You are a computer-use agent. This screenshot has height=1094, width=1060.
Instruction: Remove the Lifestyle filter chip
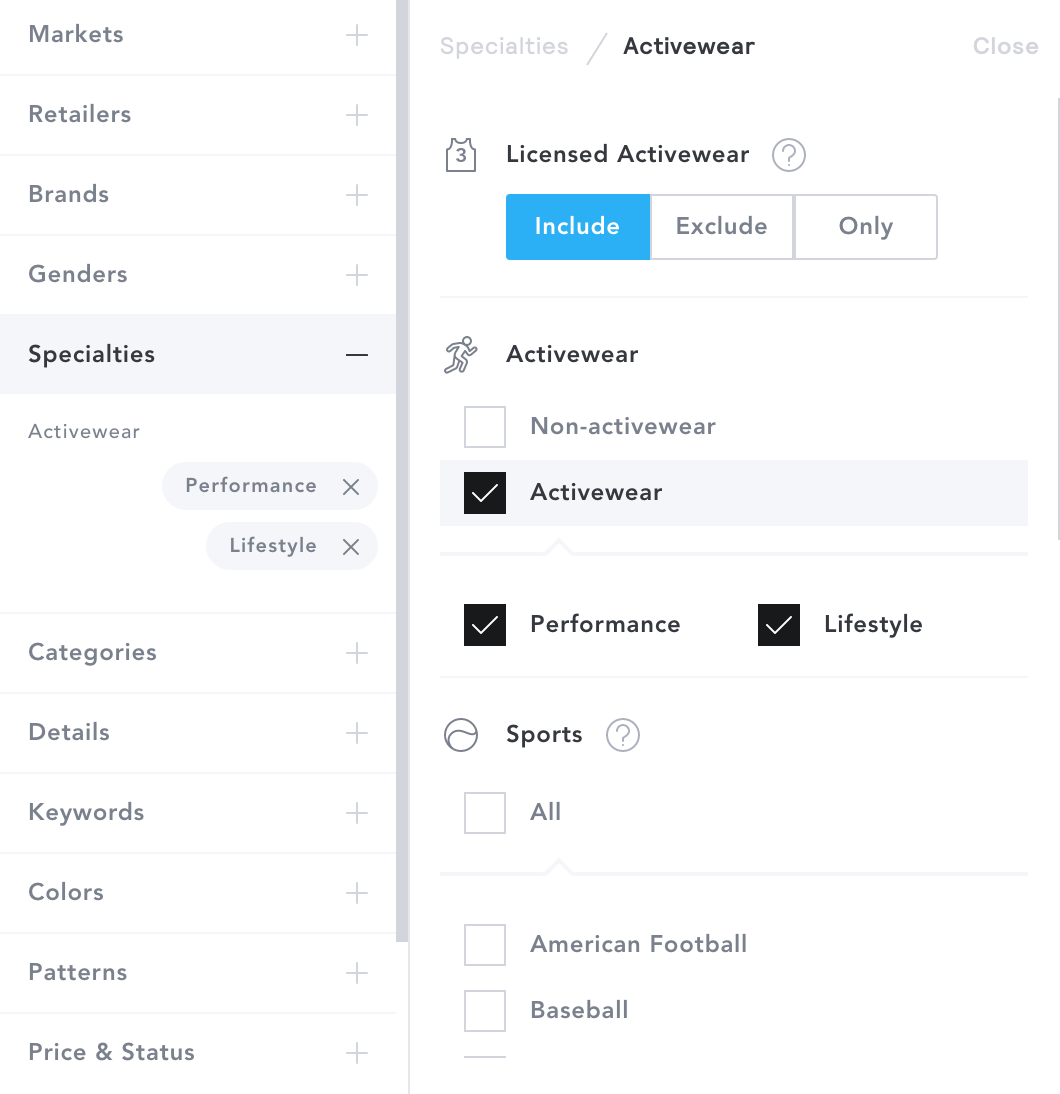point(351,546)
